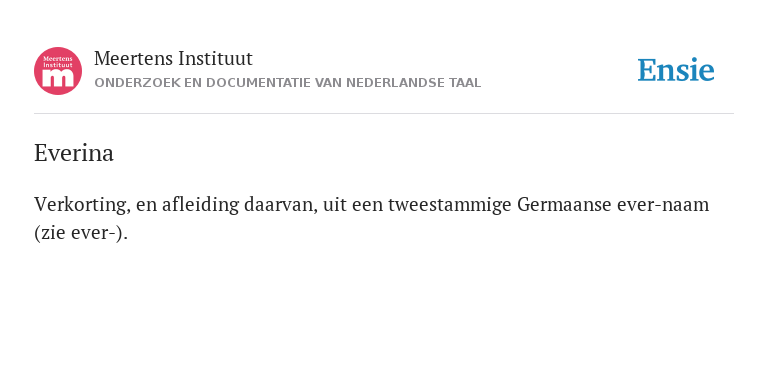Click the round pink Meertens Instituut logo
This screenshot has width=768, height=384.
(58, 71)
